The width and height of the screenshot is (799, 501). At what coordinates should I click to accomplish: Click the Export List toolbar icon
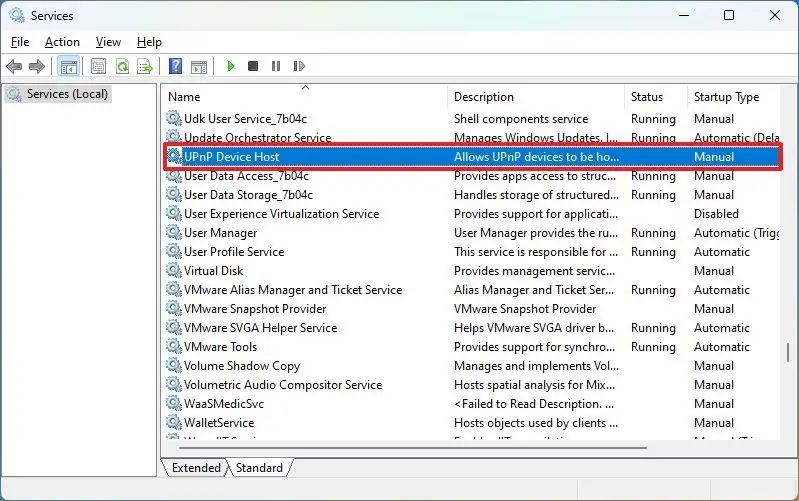[145, 66]
